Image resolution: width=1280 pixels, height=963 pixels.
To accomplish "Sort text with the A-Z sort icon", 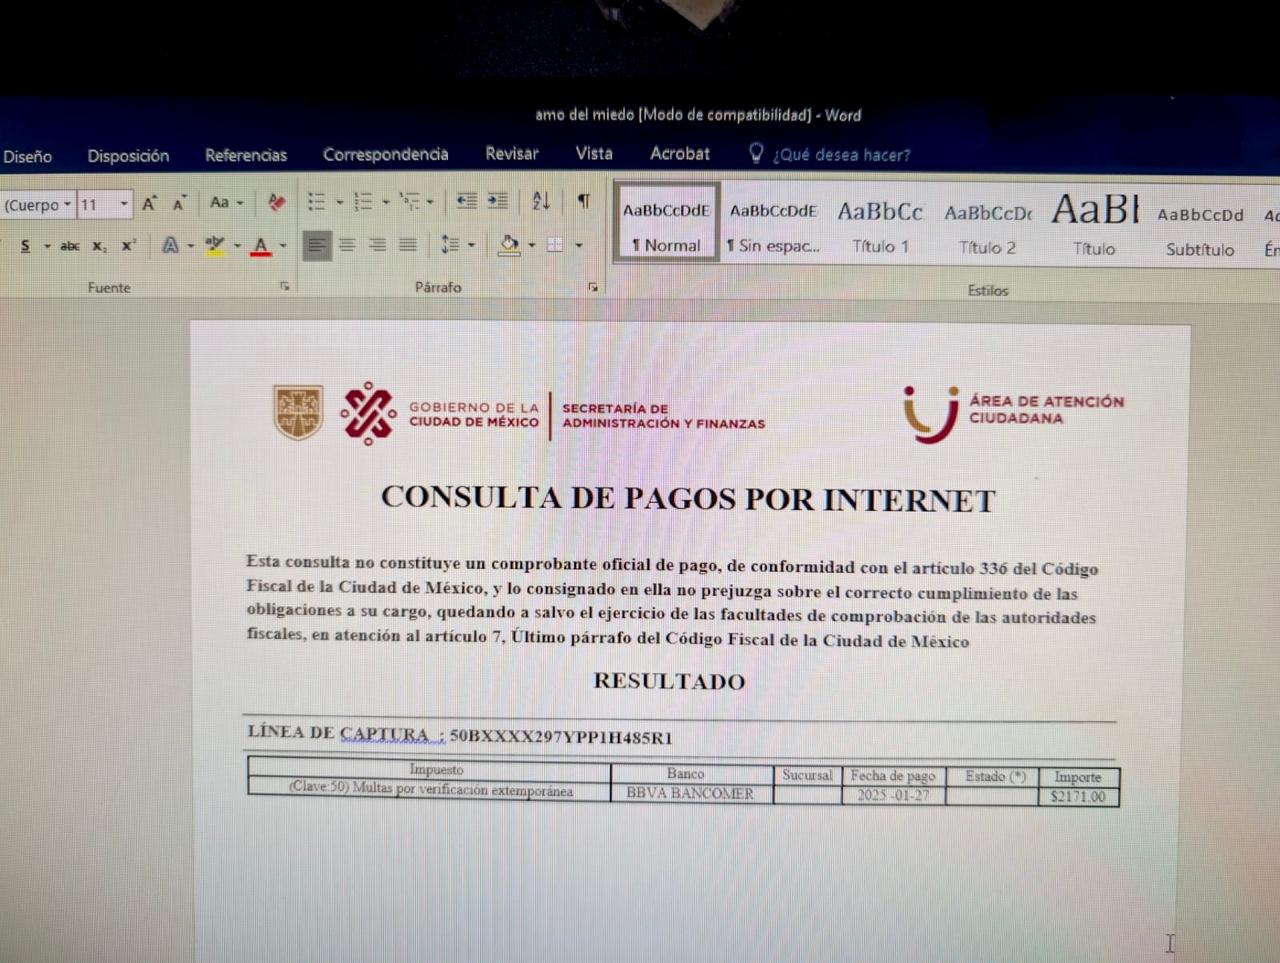I will [541, 201].
